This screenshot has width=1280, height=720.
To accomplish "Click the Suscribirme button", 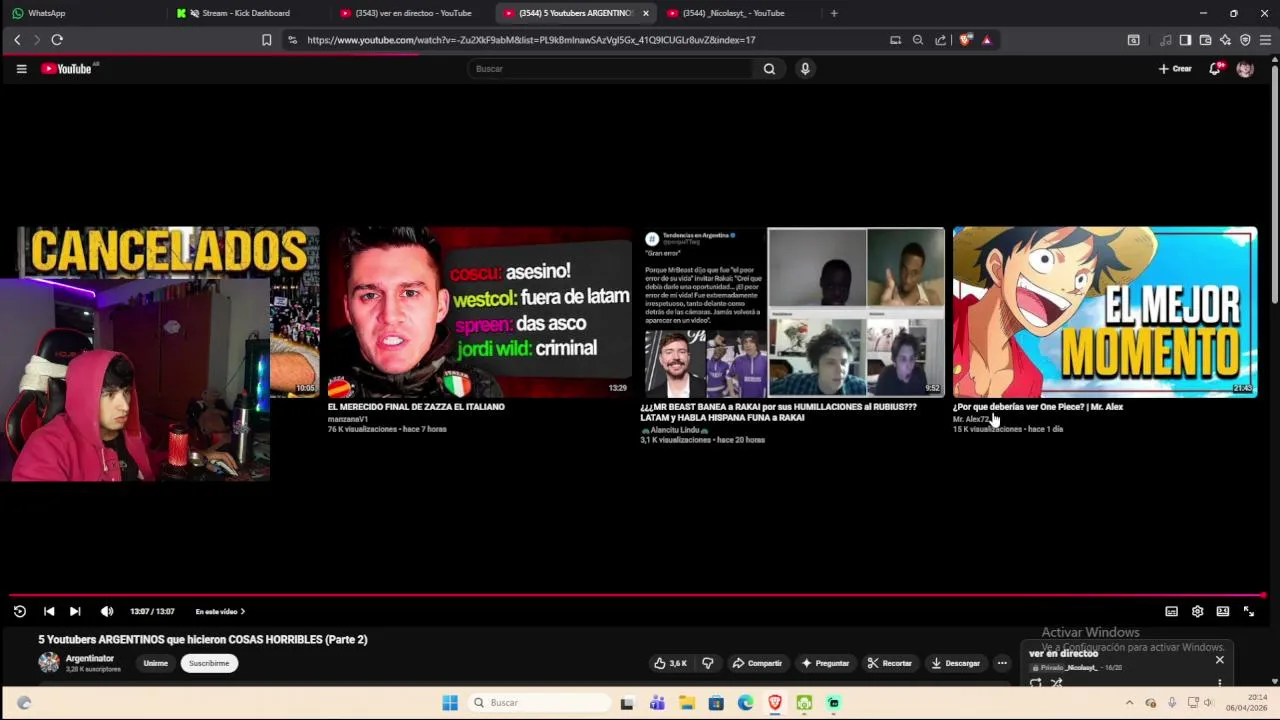I will pyautogui.click(x=209, y=663).
